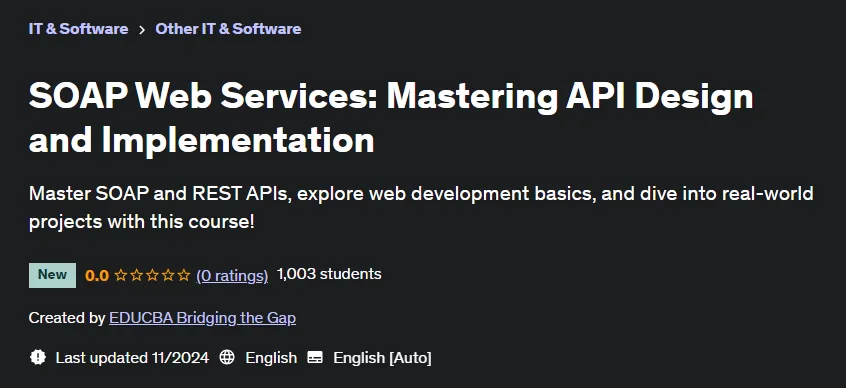The width and height of the screenshot is (846, 388).
Task: Click the breadcrumb chevron separator
Action: [x=142, y=30]
